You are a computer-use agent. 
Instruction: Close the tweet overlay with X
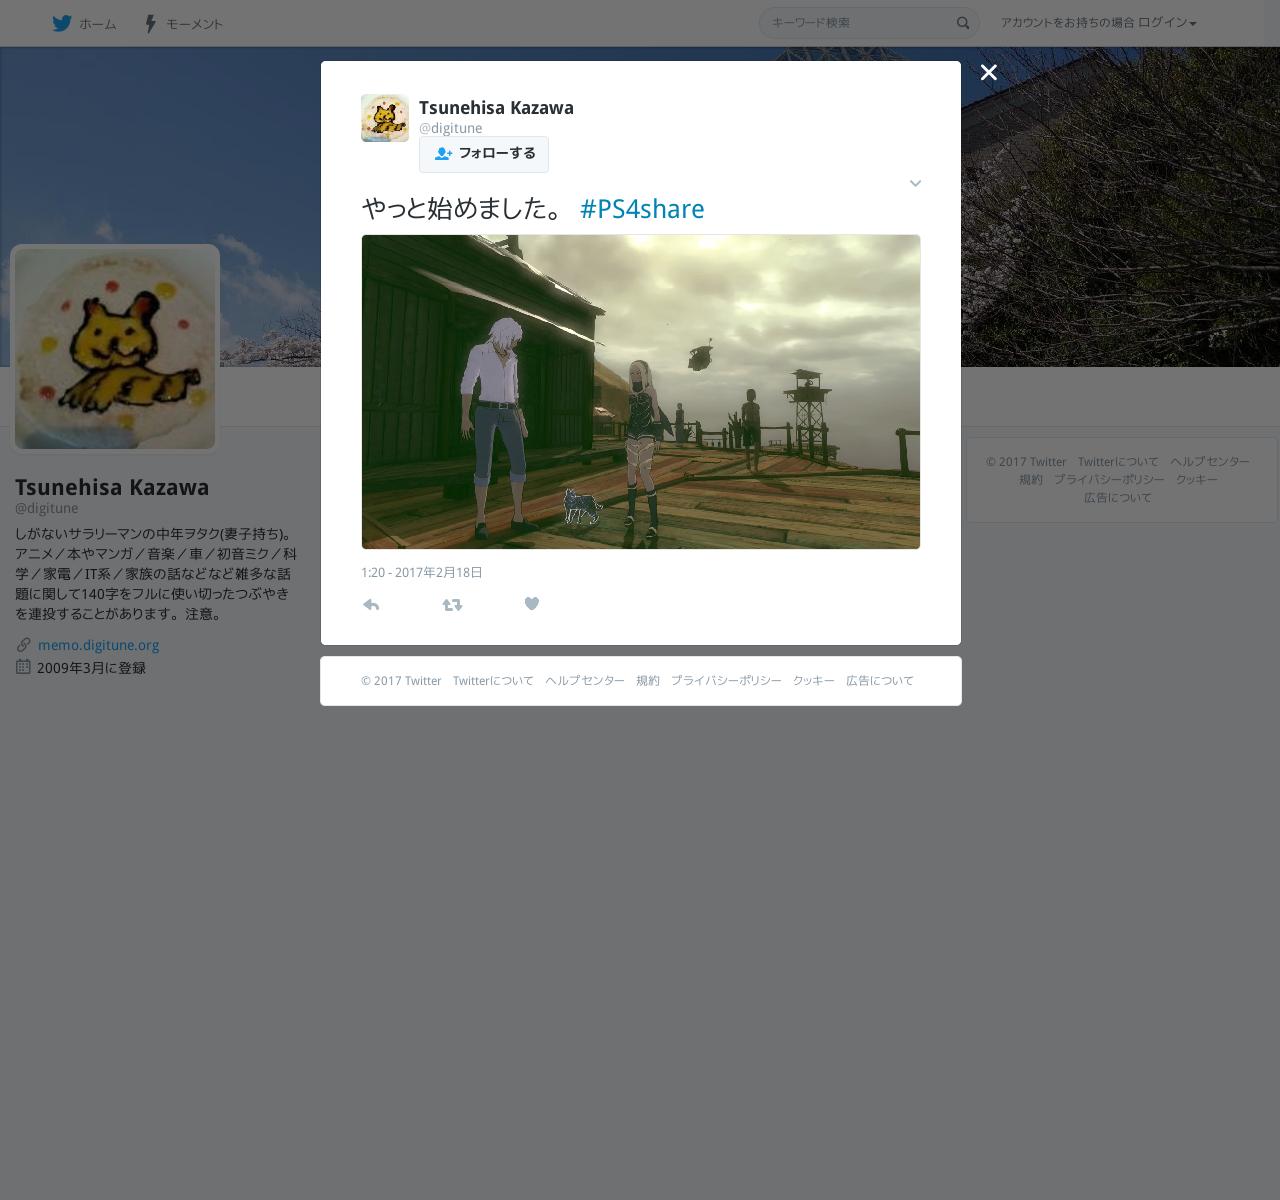click(x=989, y=72)
